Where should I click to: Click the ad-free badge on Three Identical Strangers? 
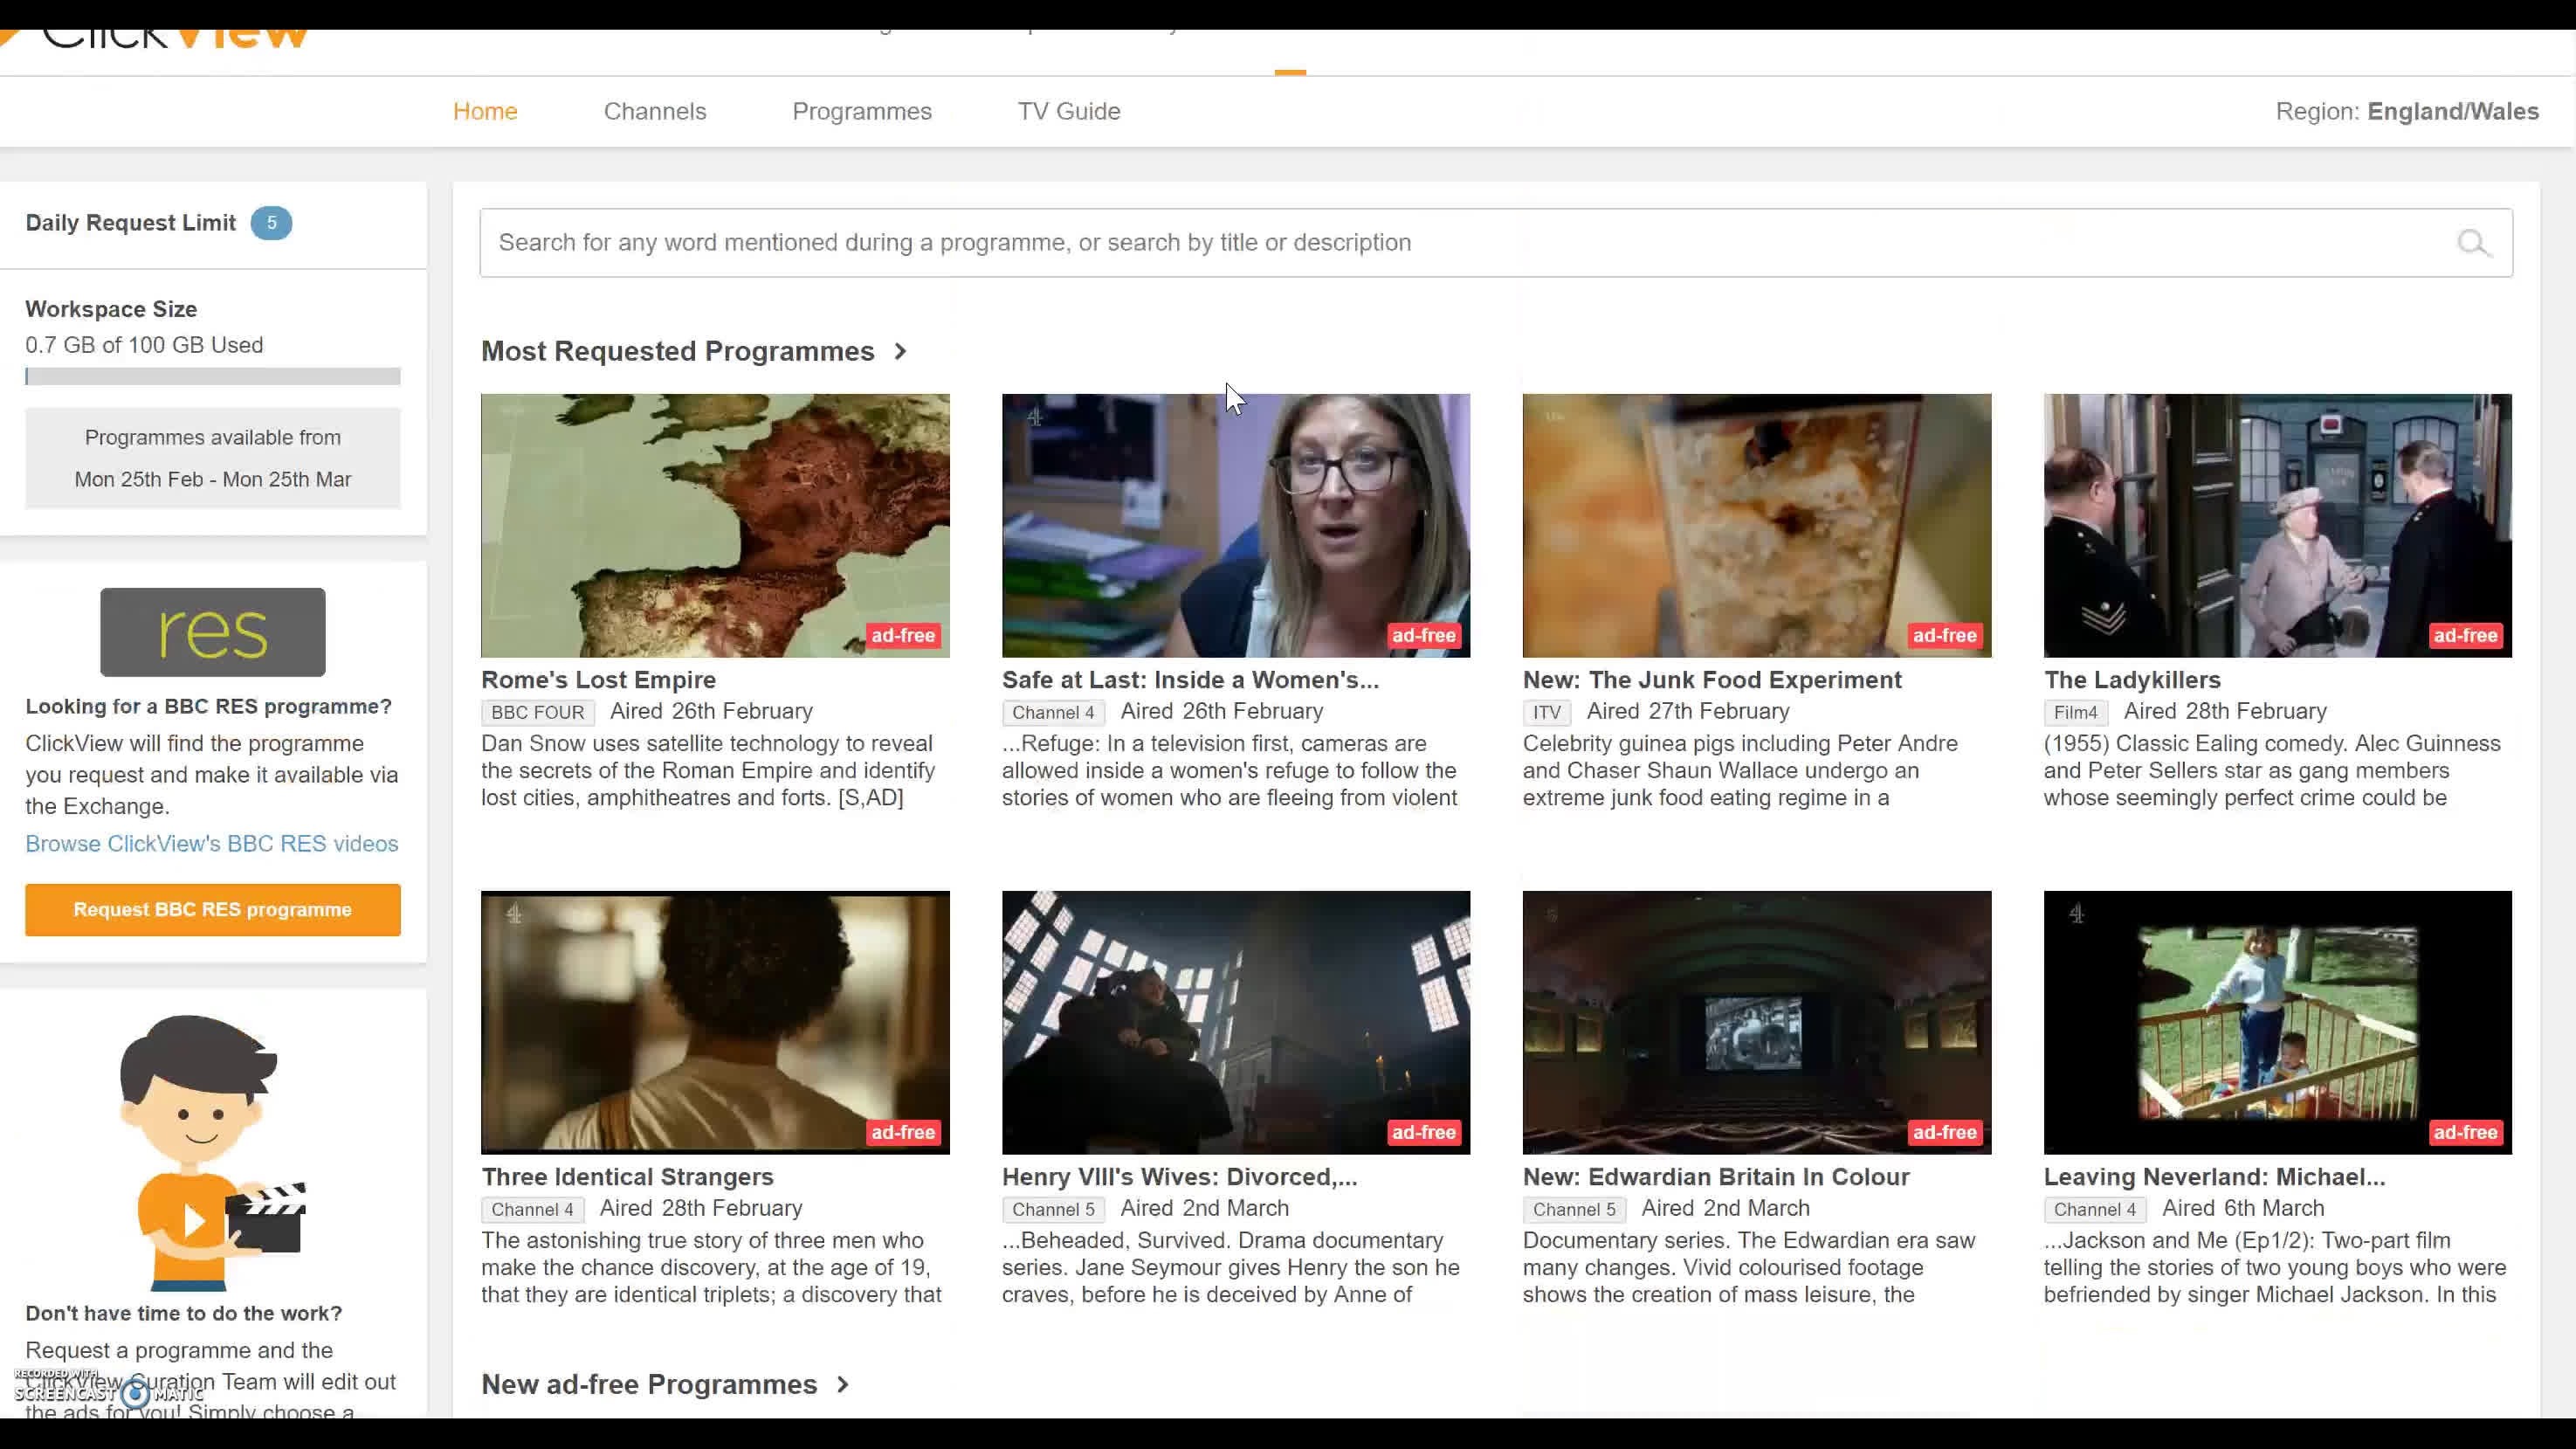(903, 1133)
